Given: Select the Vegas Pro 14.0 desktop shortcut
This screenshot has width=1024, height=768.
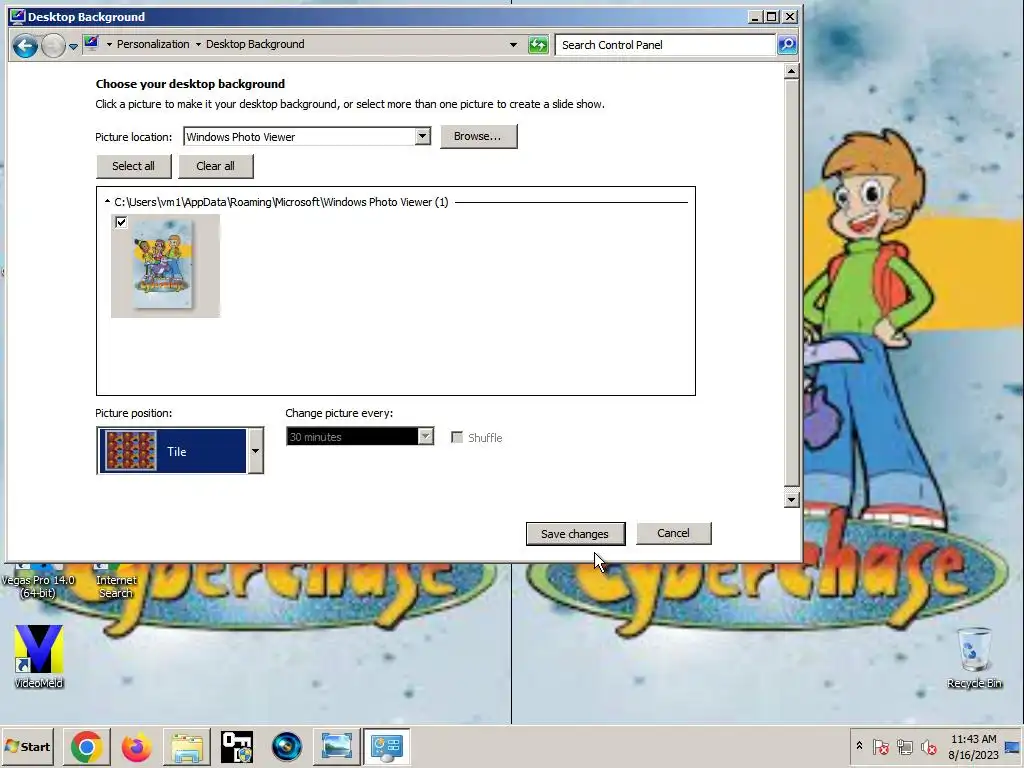Looking at the screenshot, I should [38, 581].
